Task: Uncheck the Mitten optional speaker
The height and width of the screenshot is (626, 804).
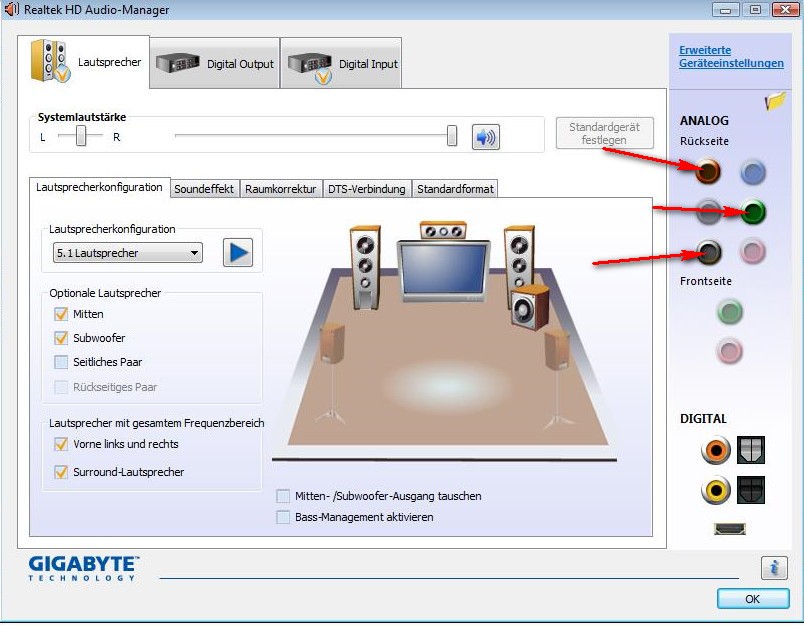Action: click(61, 314)
